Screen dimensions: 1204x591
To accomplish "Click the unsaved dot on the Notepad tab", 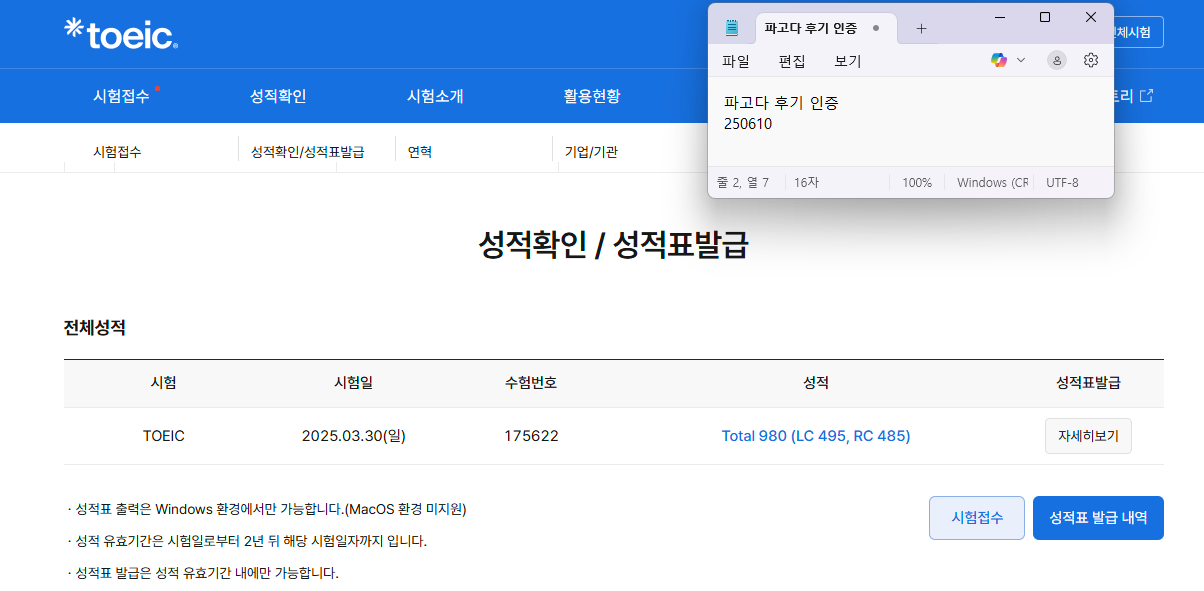I will (876, 28).
